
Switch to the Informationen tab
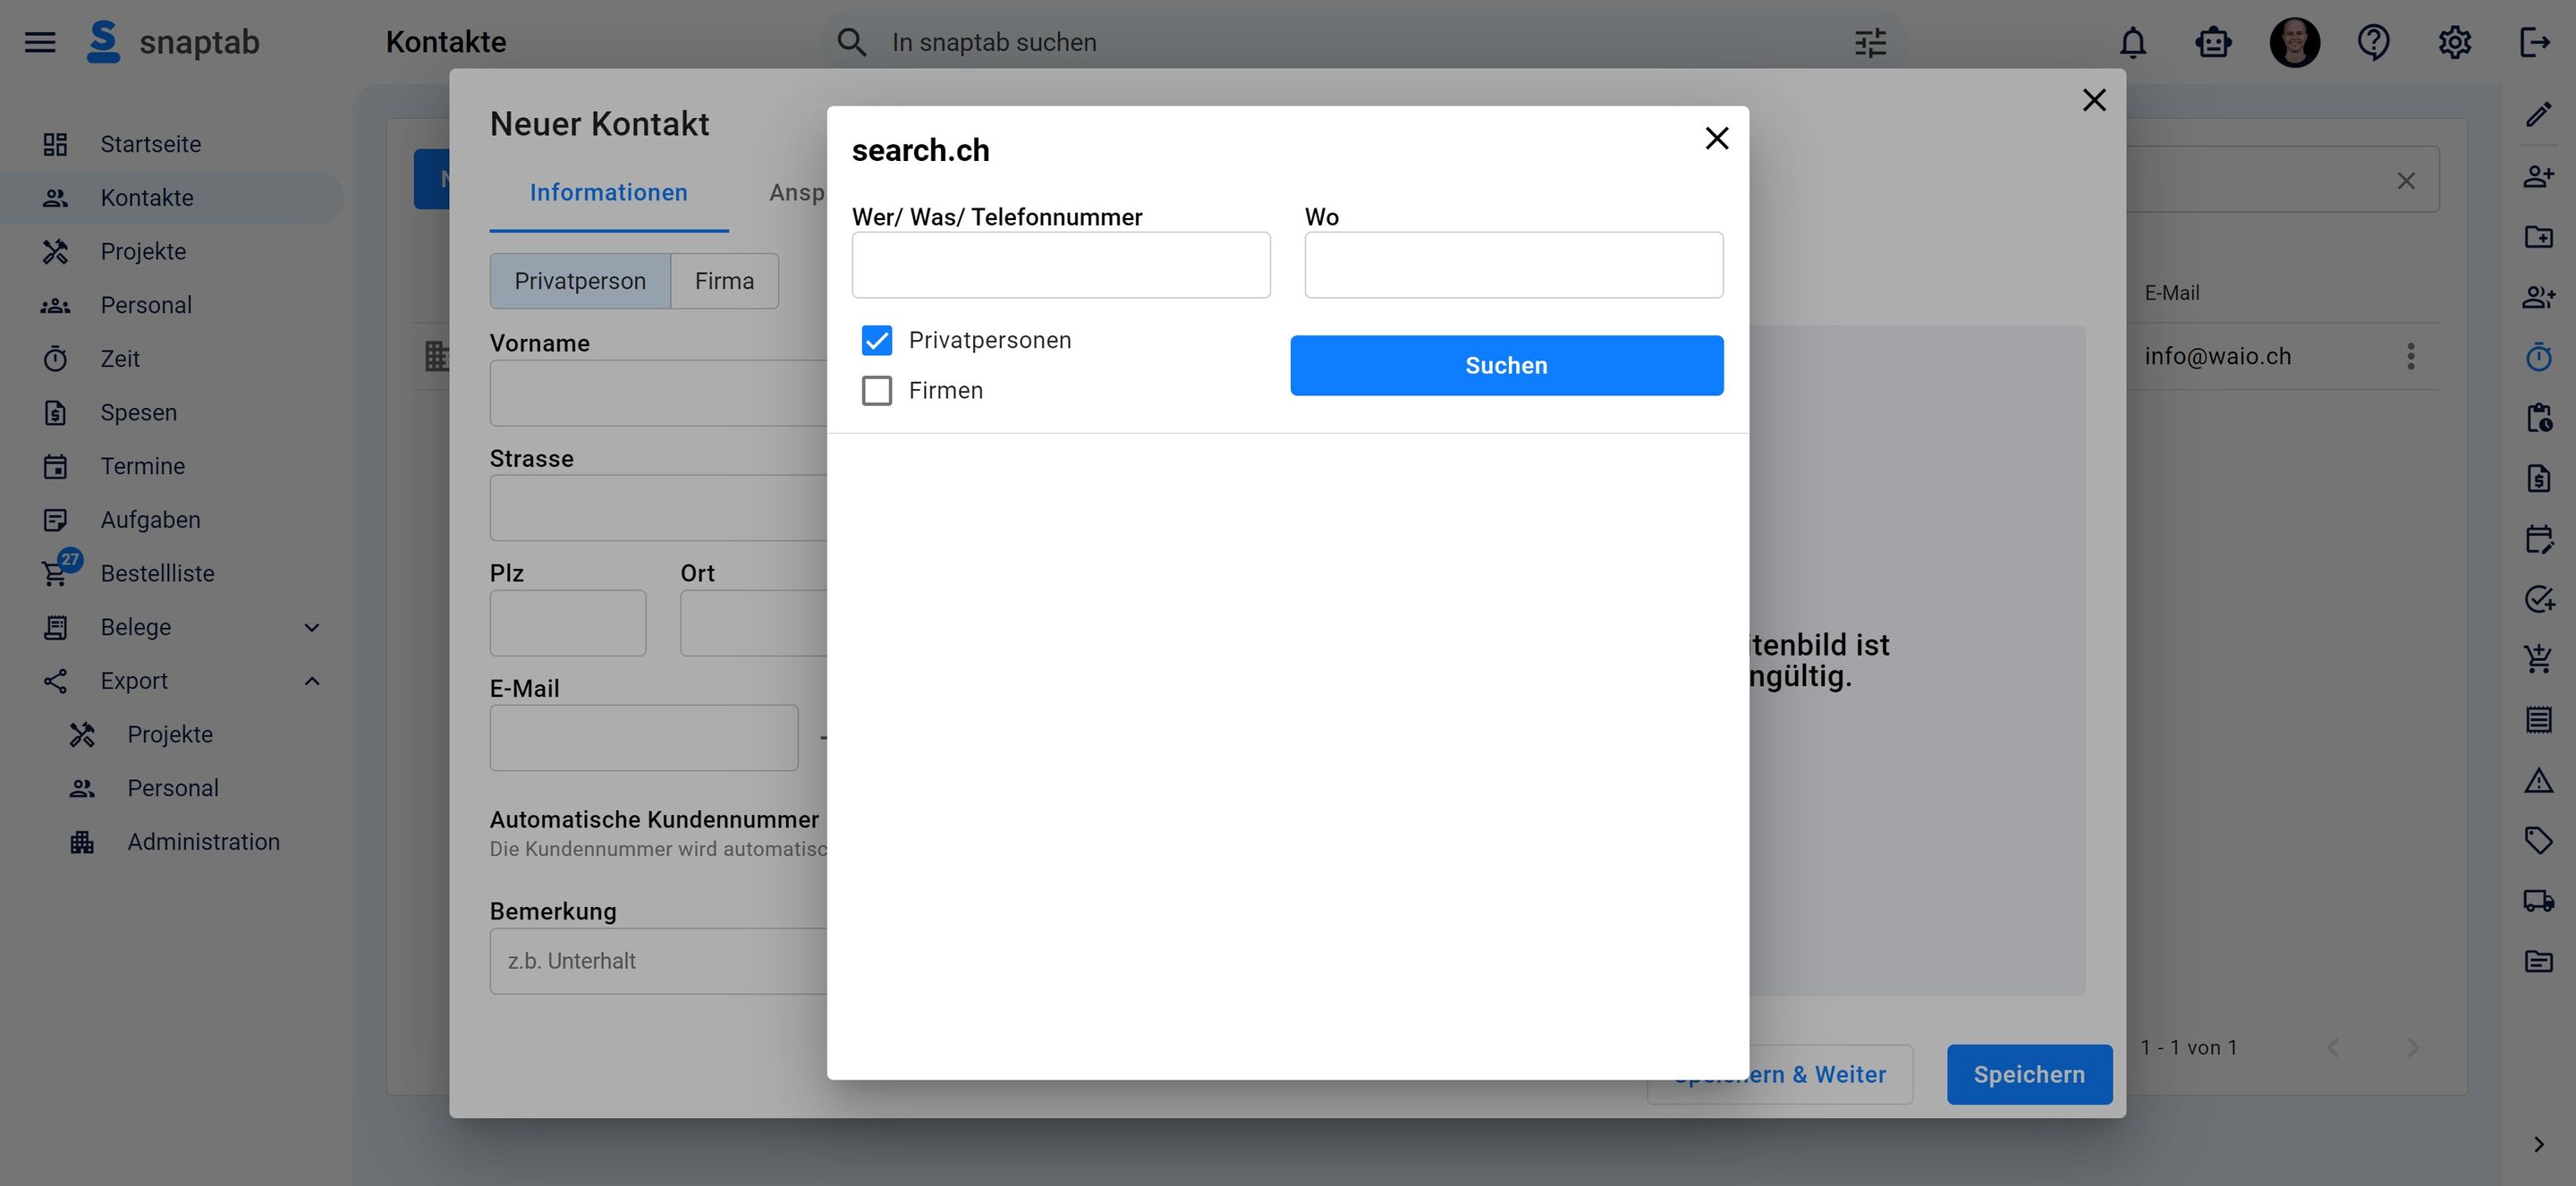click(608, 192)
